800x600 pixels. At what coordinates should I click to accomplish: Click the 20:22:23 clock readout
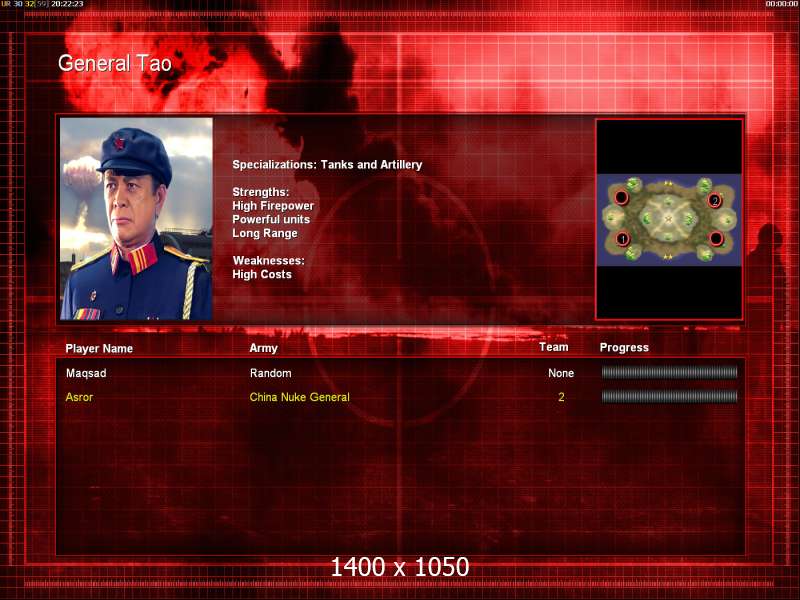(x=67, y=4)
